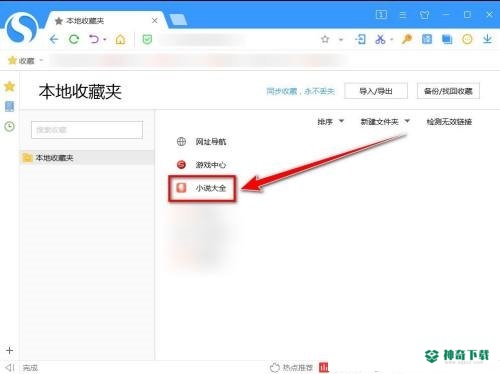Click the 导入/导出 button
This screenshot has width=500, height=374.
click(376, 91)
